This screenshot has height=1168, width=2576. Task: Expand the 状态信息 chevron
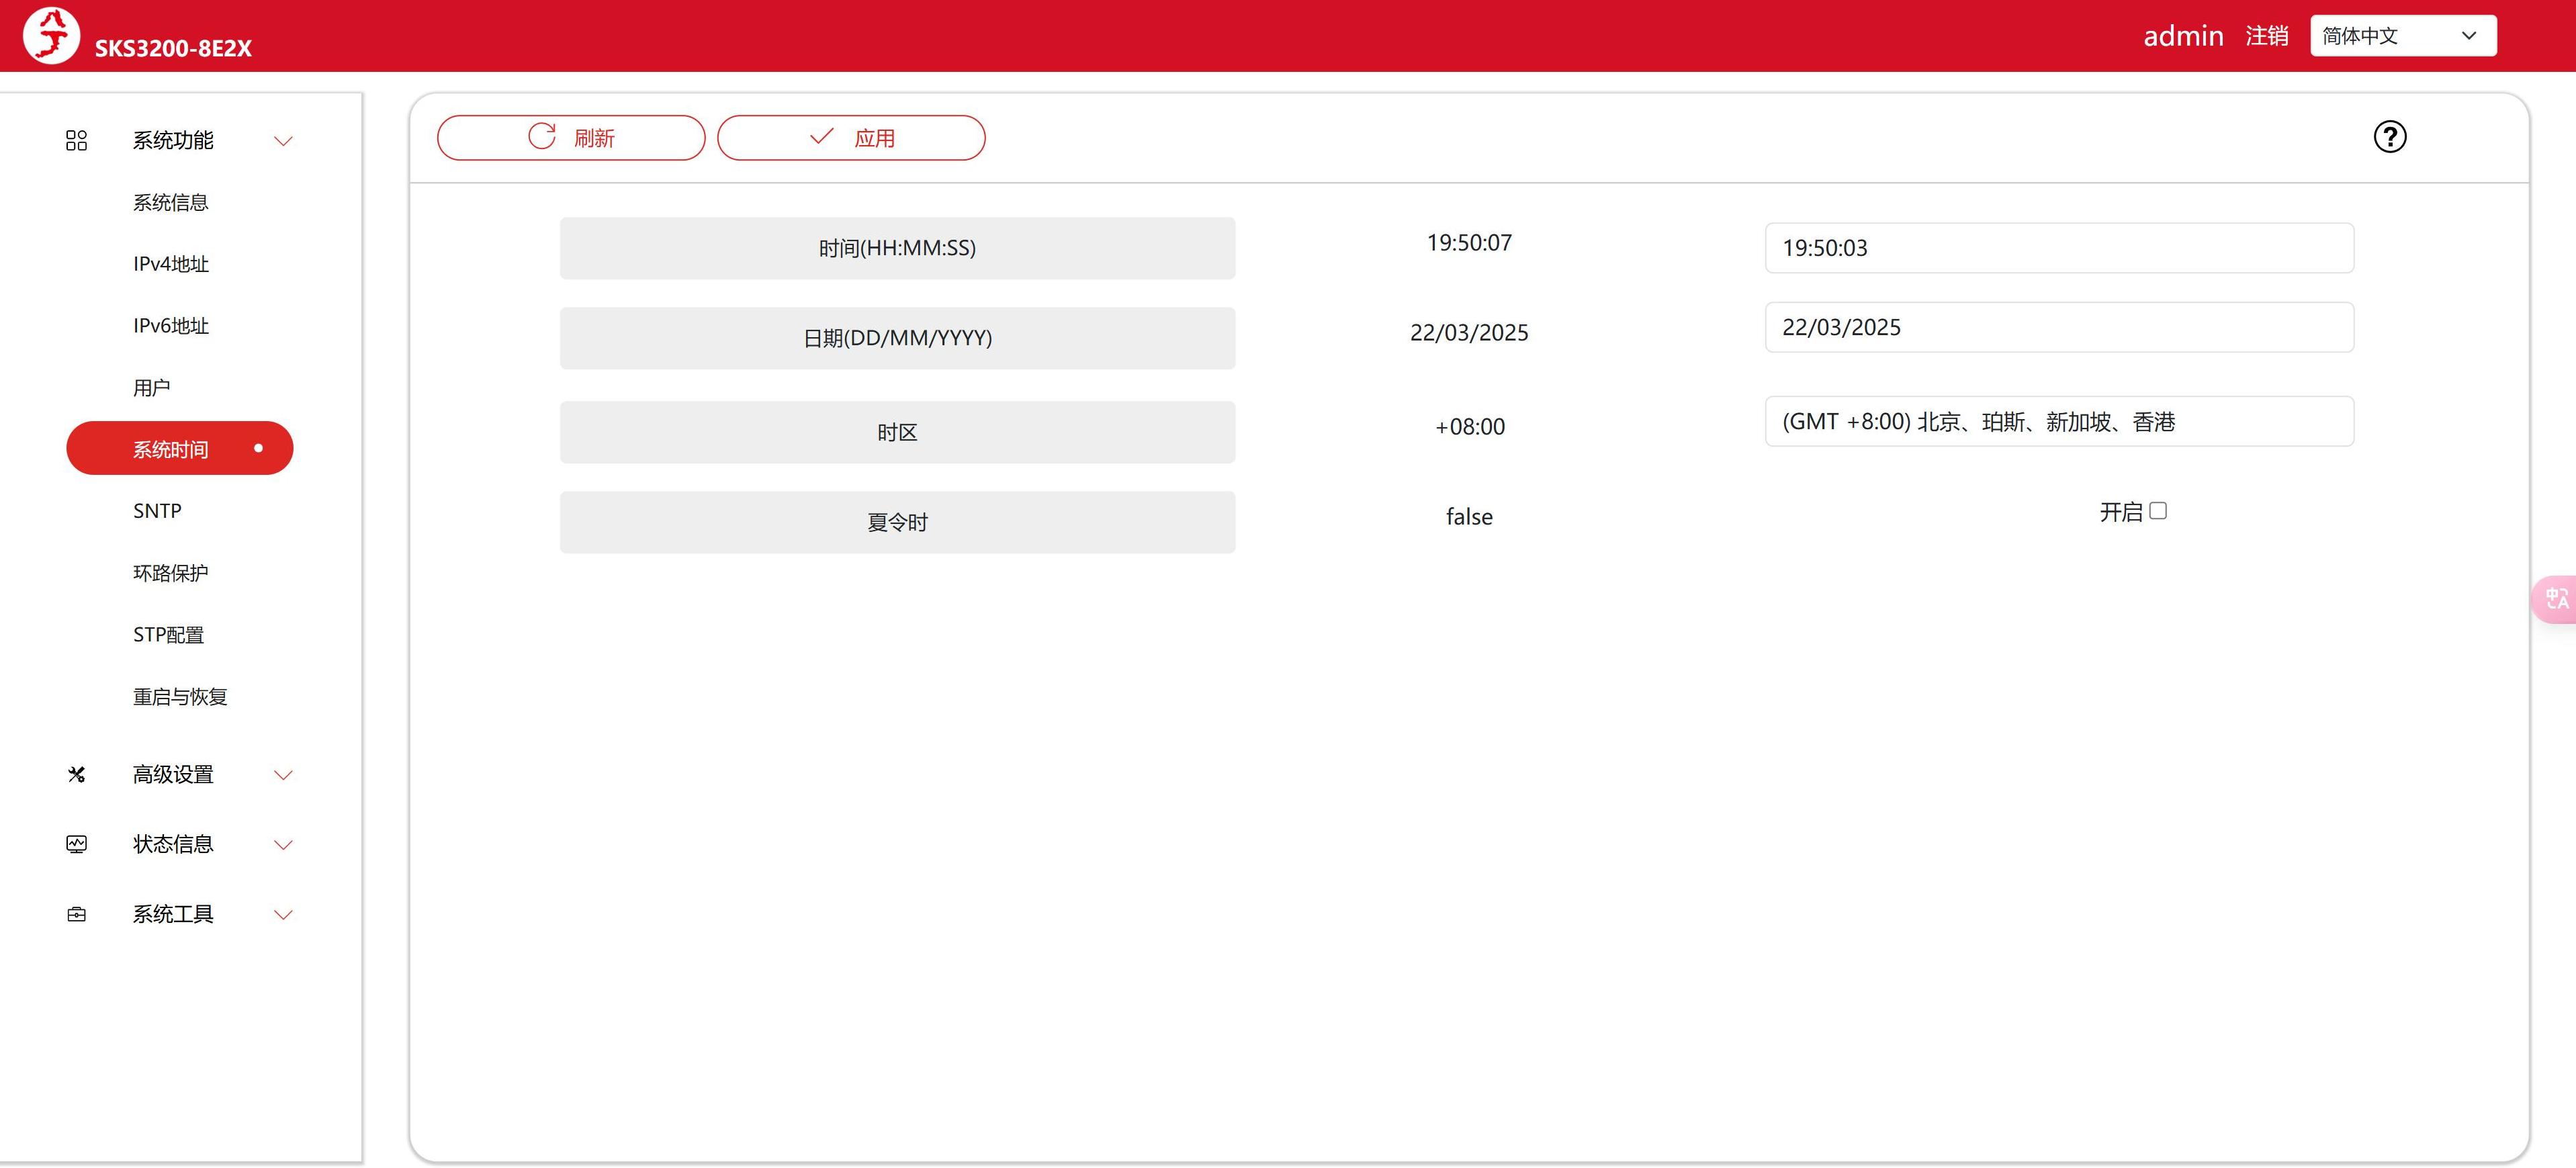click(x=283, y=845)
